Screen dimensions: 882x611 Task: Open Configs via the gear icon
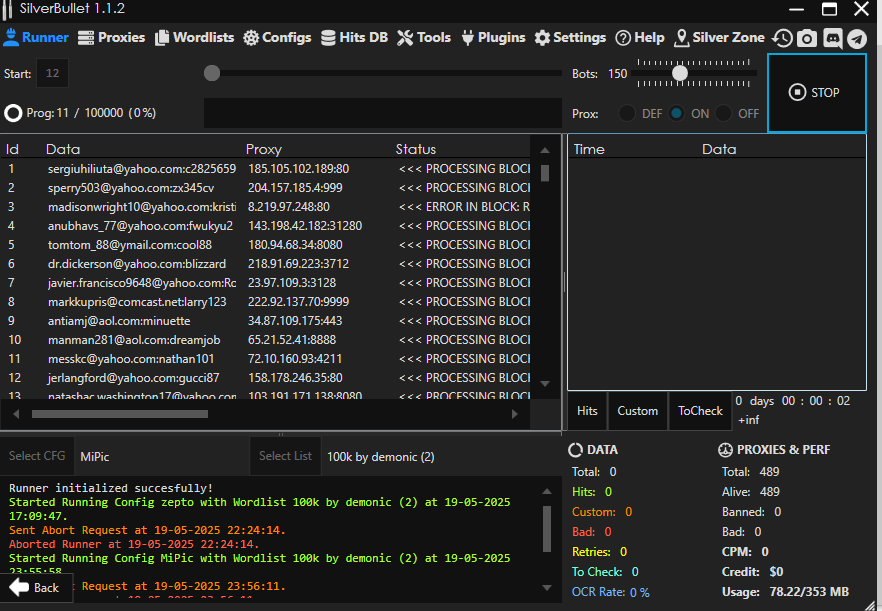pos(251,38)
